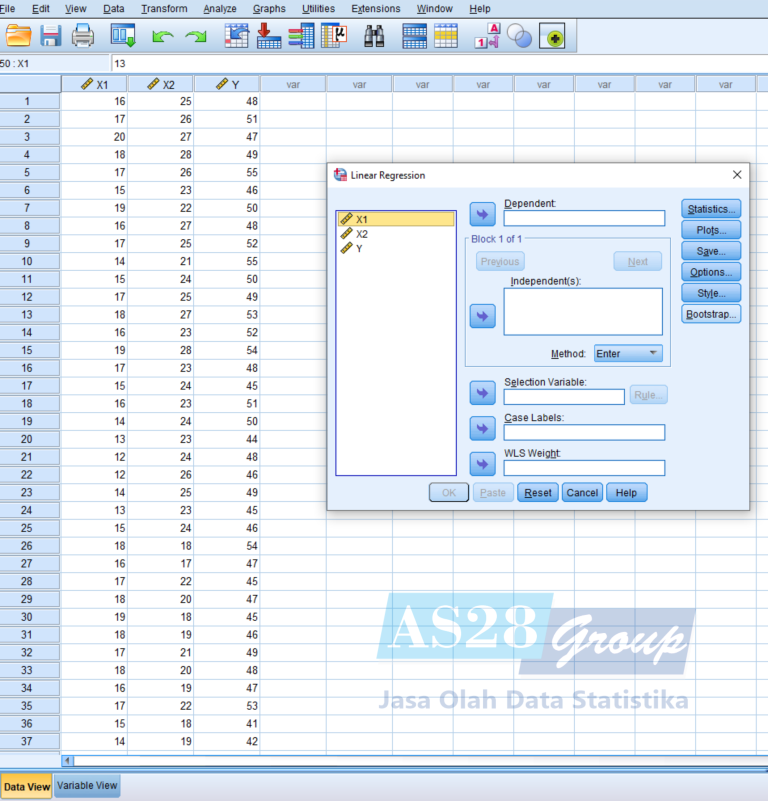The height and width of the screenshot is (801, 768).
Task: Open the Analyze menu
Action: point(219,9)
